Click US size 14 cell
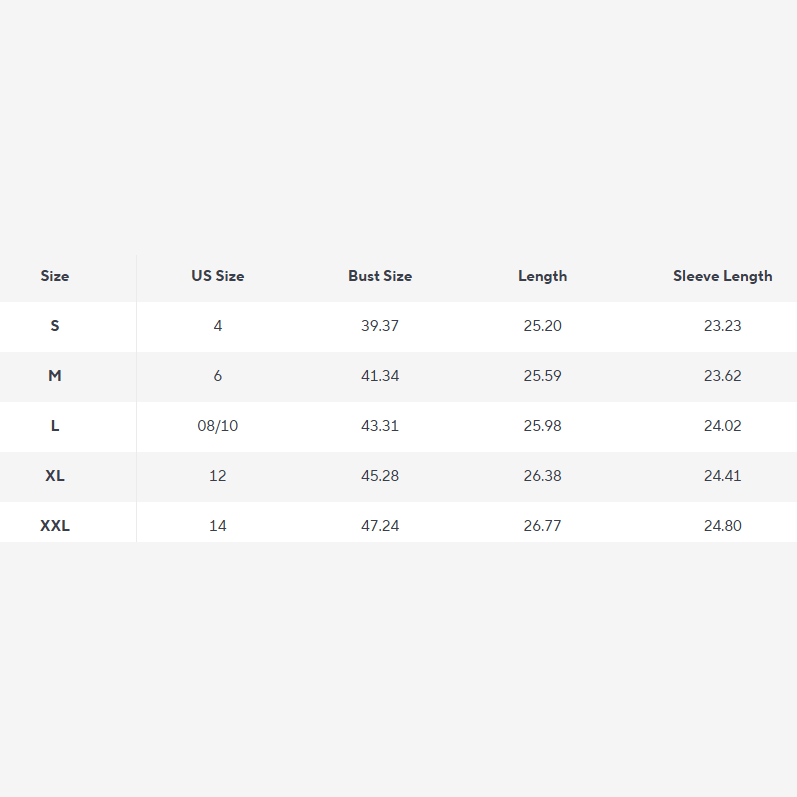Screen dimensions: 797x797 tap(218, 526)
